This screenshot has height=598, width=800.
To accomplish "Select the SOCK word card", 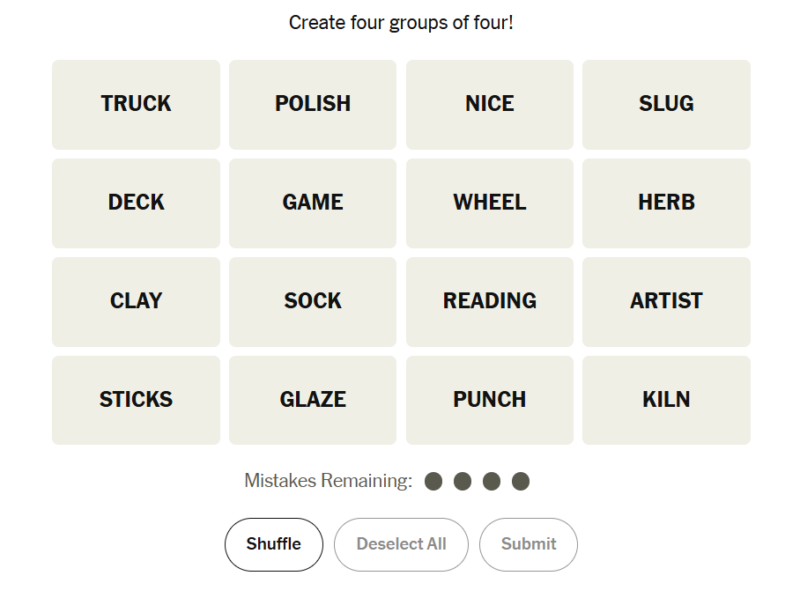I will pos(313,301).
